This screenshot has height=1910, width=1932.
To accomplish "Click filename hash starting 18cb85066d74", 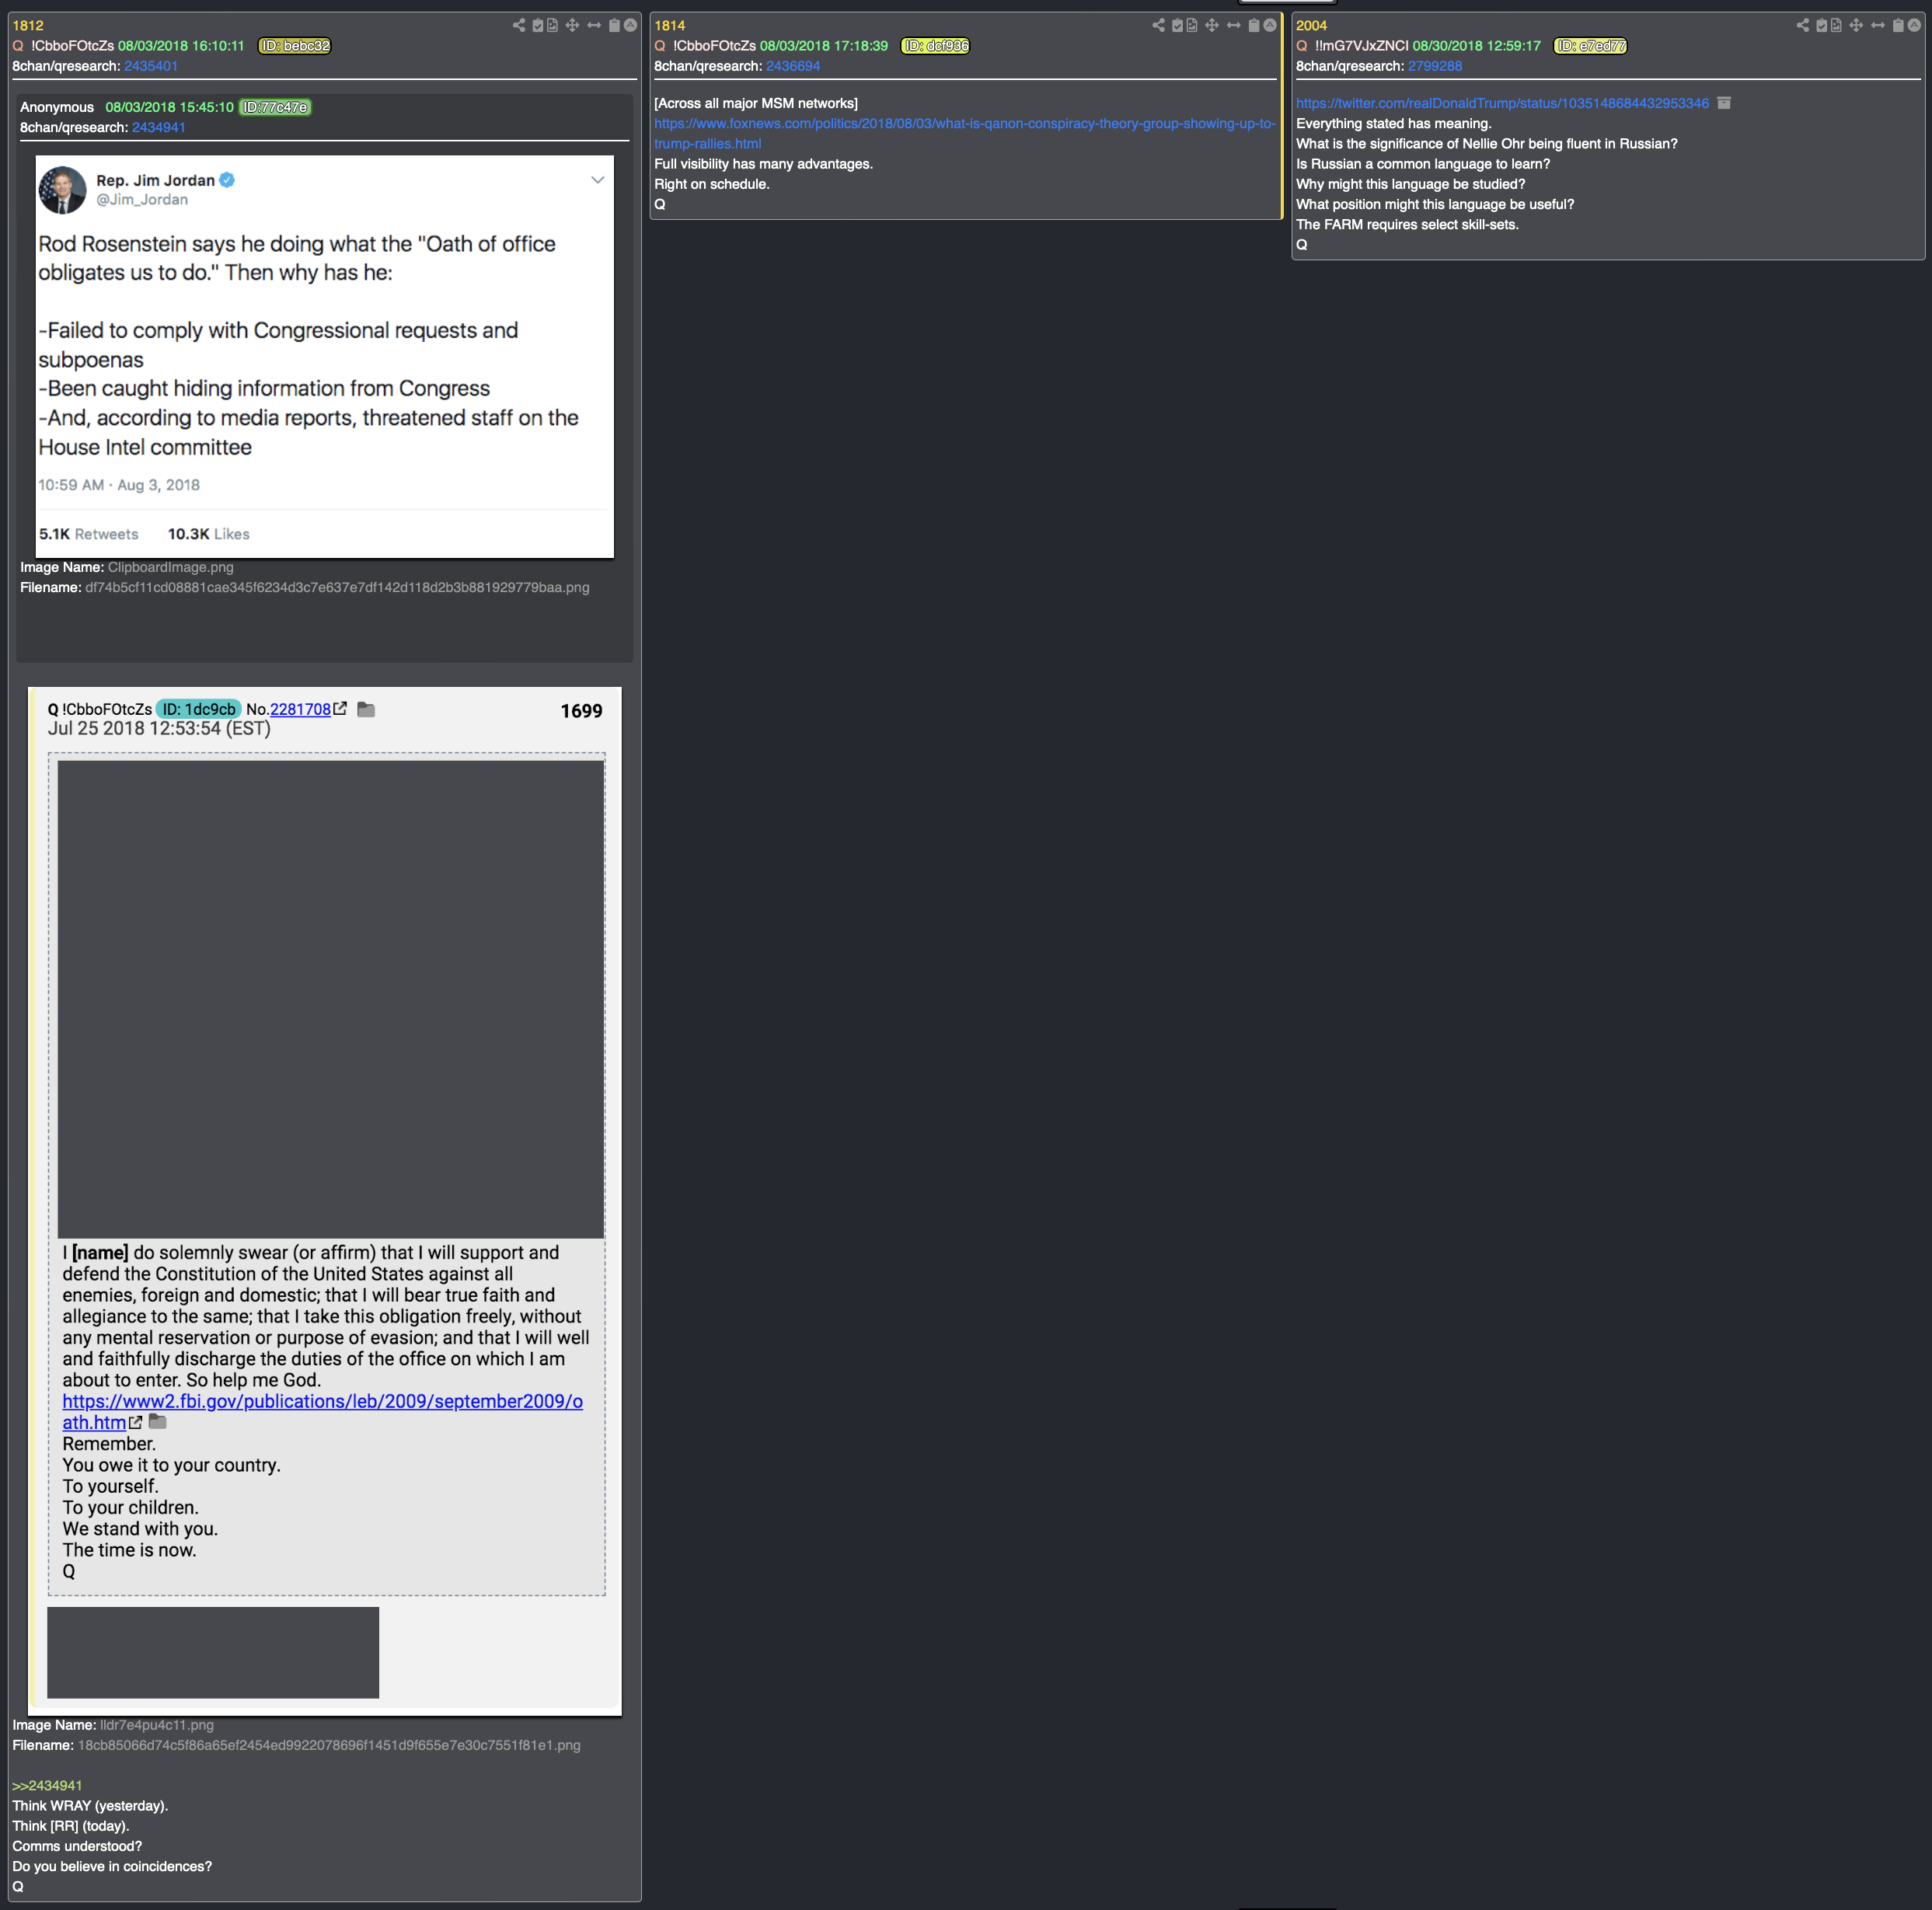I will click(x=329, y=1745).
